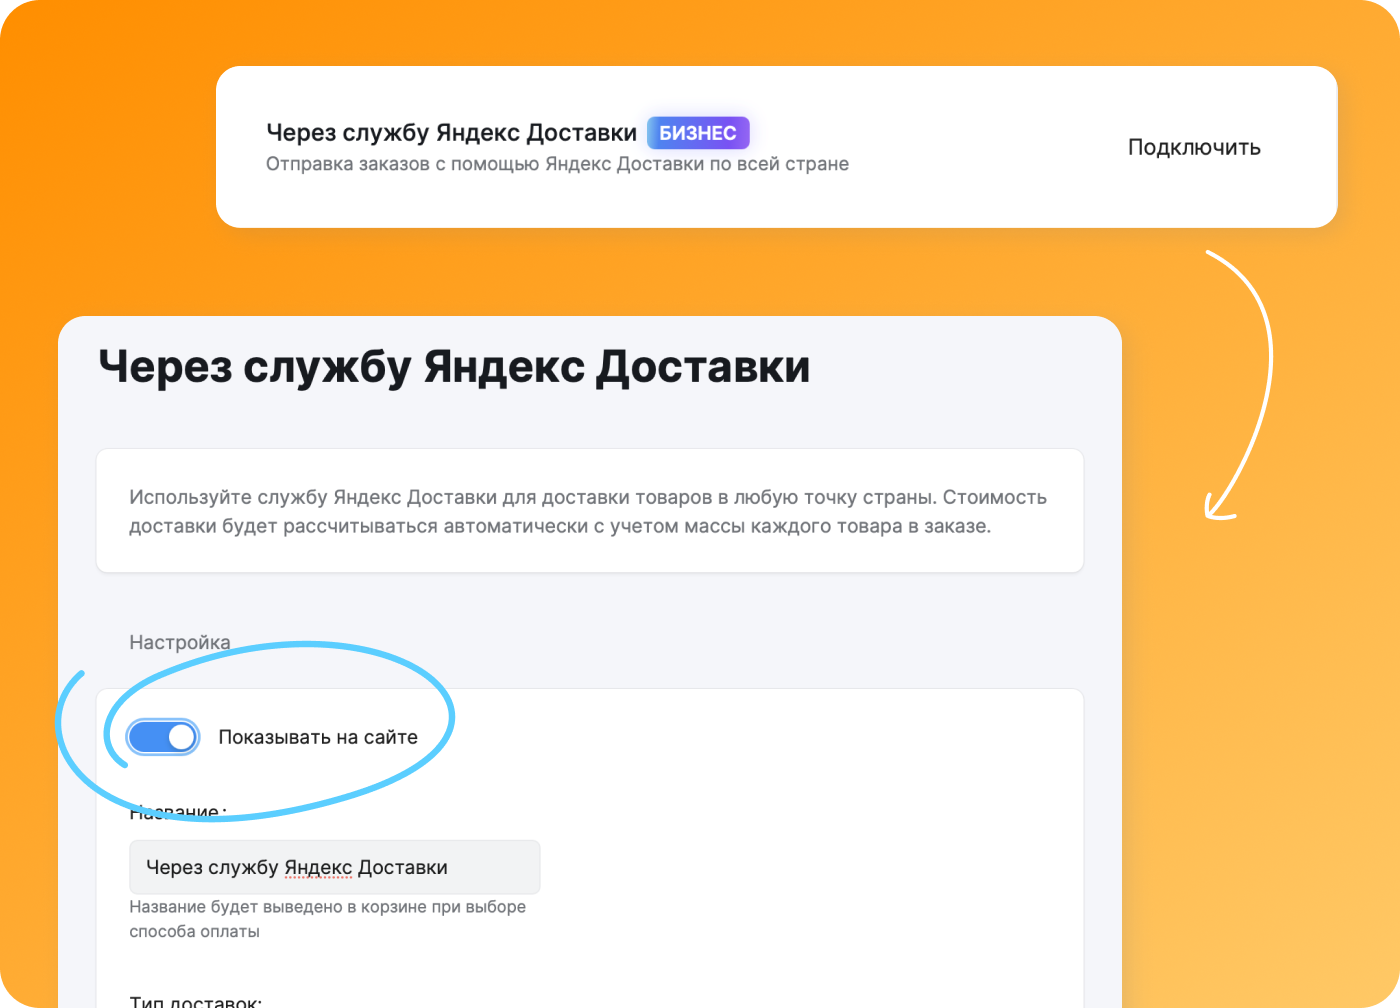Click the Отправка заказов description under the title
The height and width of the screenshot is (1008, 1400).
click(556, 164)
